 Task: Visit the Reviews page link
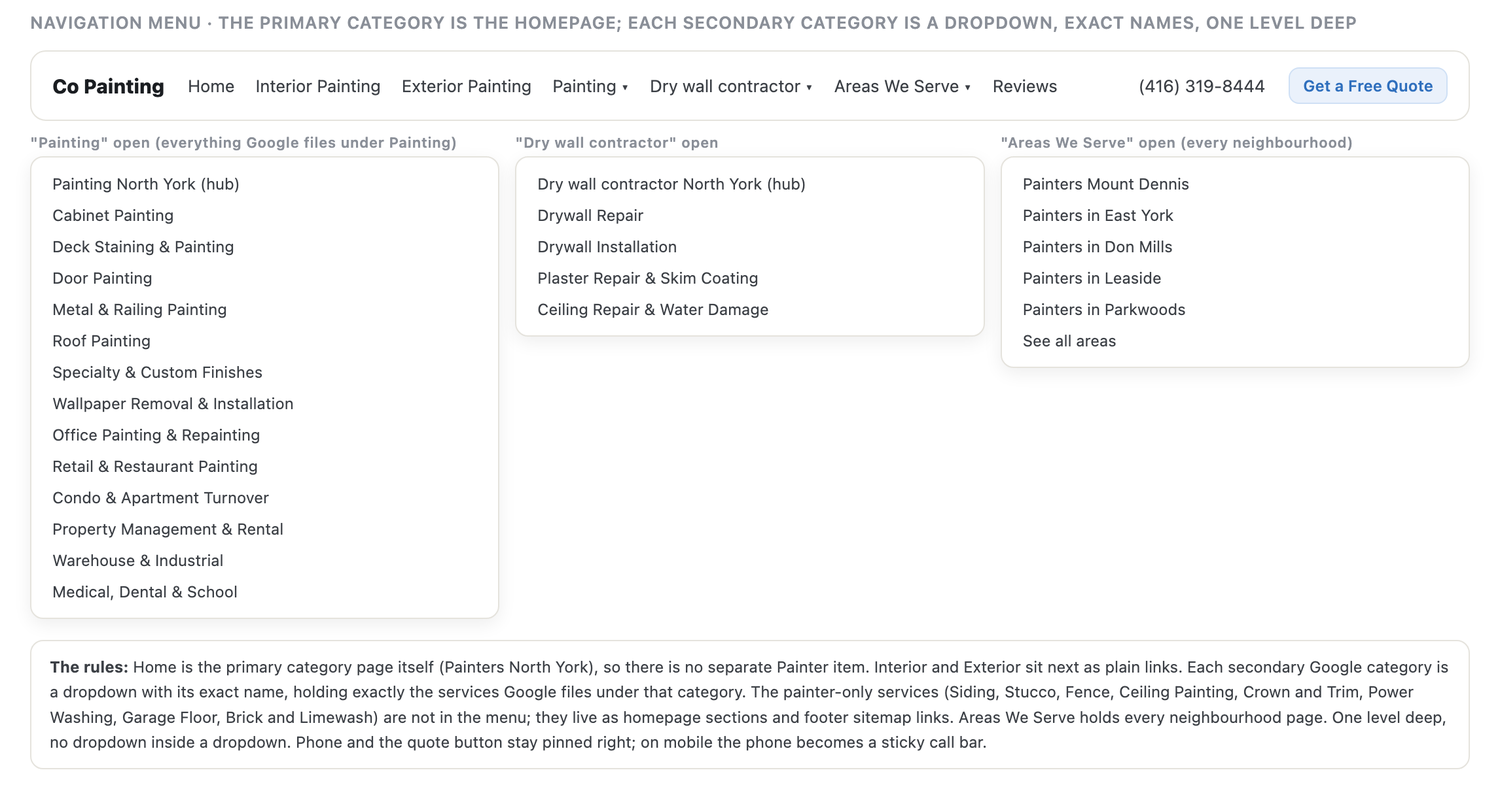(1025, 86)
